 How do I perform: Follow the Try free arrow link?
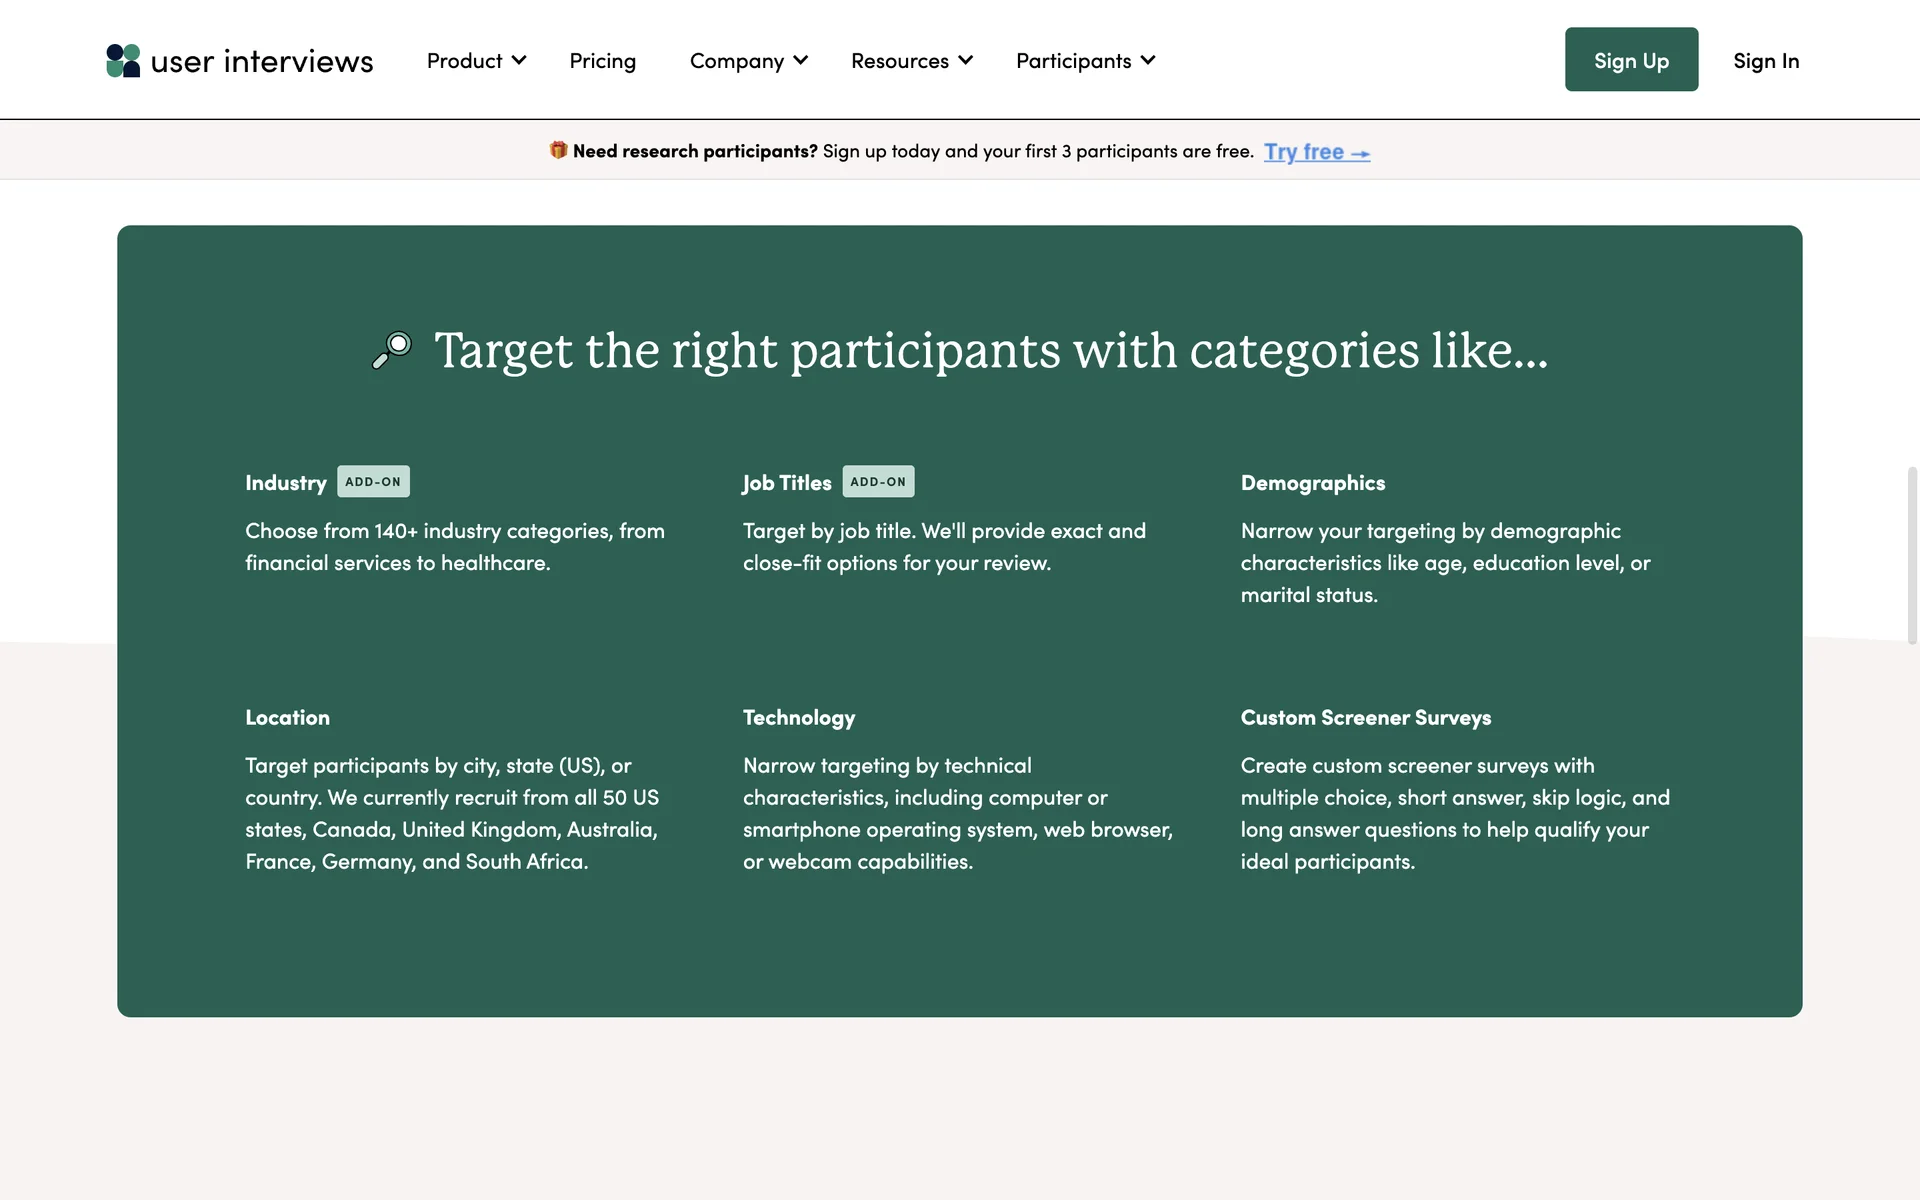[1316, 152]
